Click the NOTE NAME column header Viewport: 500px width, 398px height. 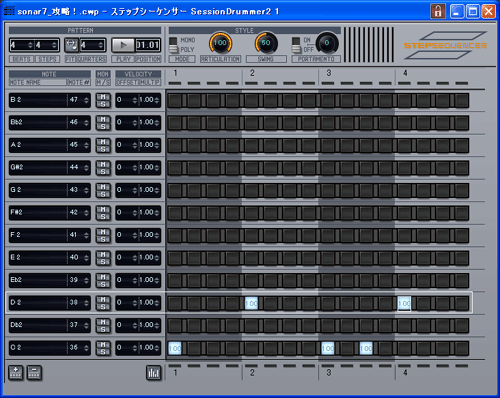(38, 82)
